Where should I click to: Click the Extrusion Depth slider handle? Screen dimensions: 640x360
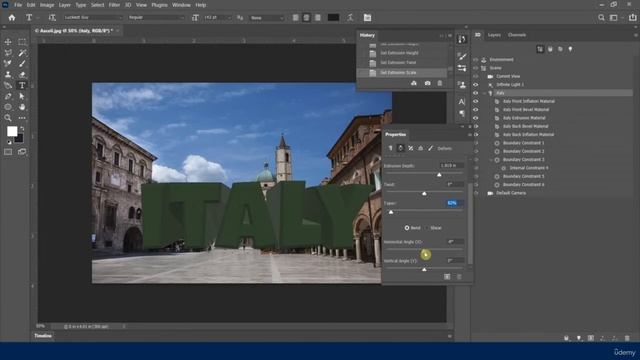[x=439, y=175]
